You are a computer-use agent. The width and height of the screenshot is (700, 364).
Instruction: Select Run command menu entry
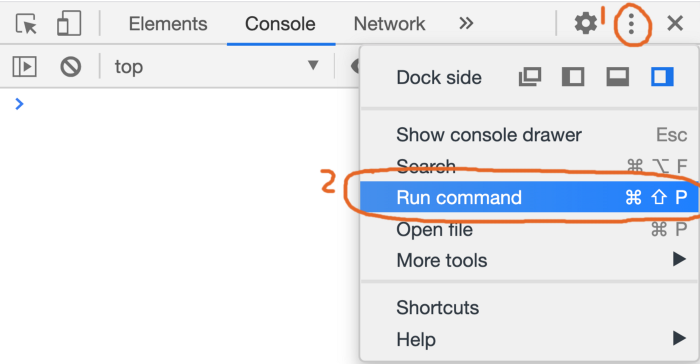pos(529,197)
